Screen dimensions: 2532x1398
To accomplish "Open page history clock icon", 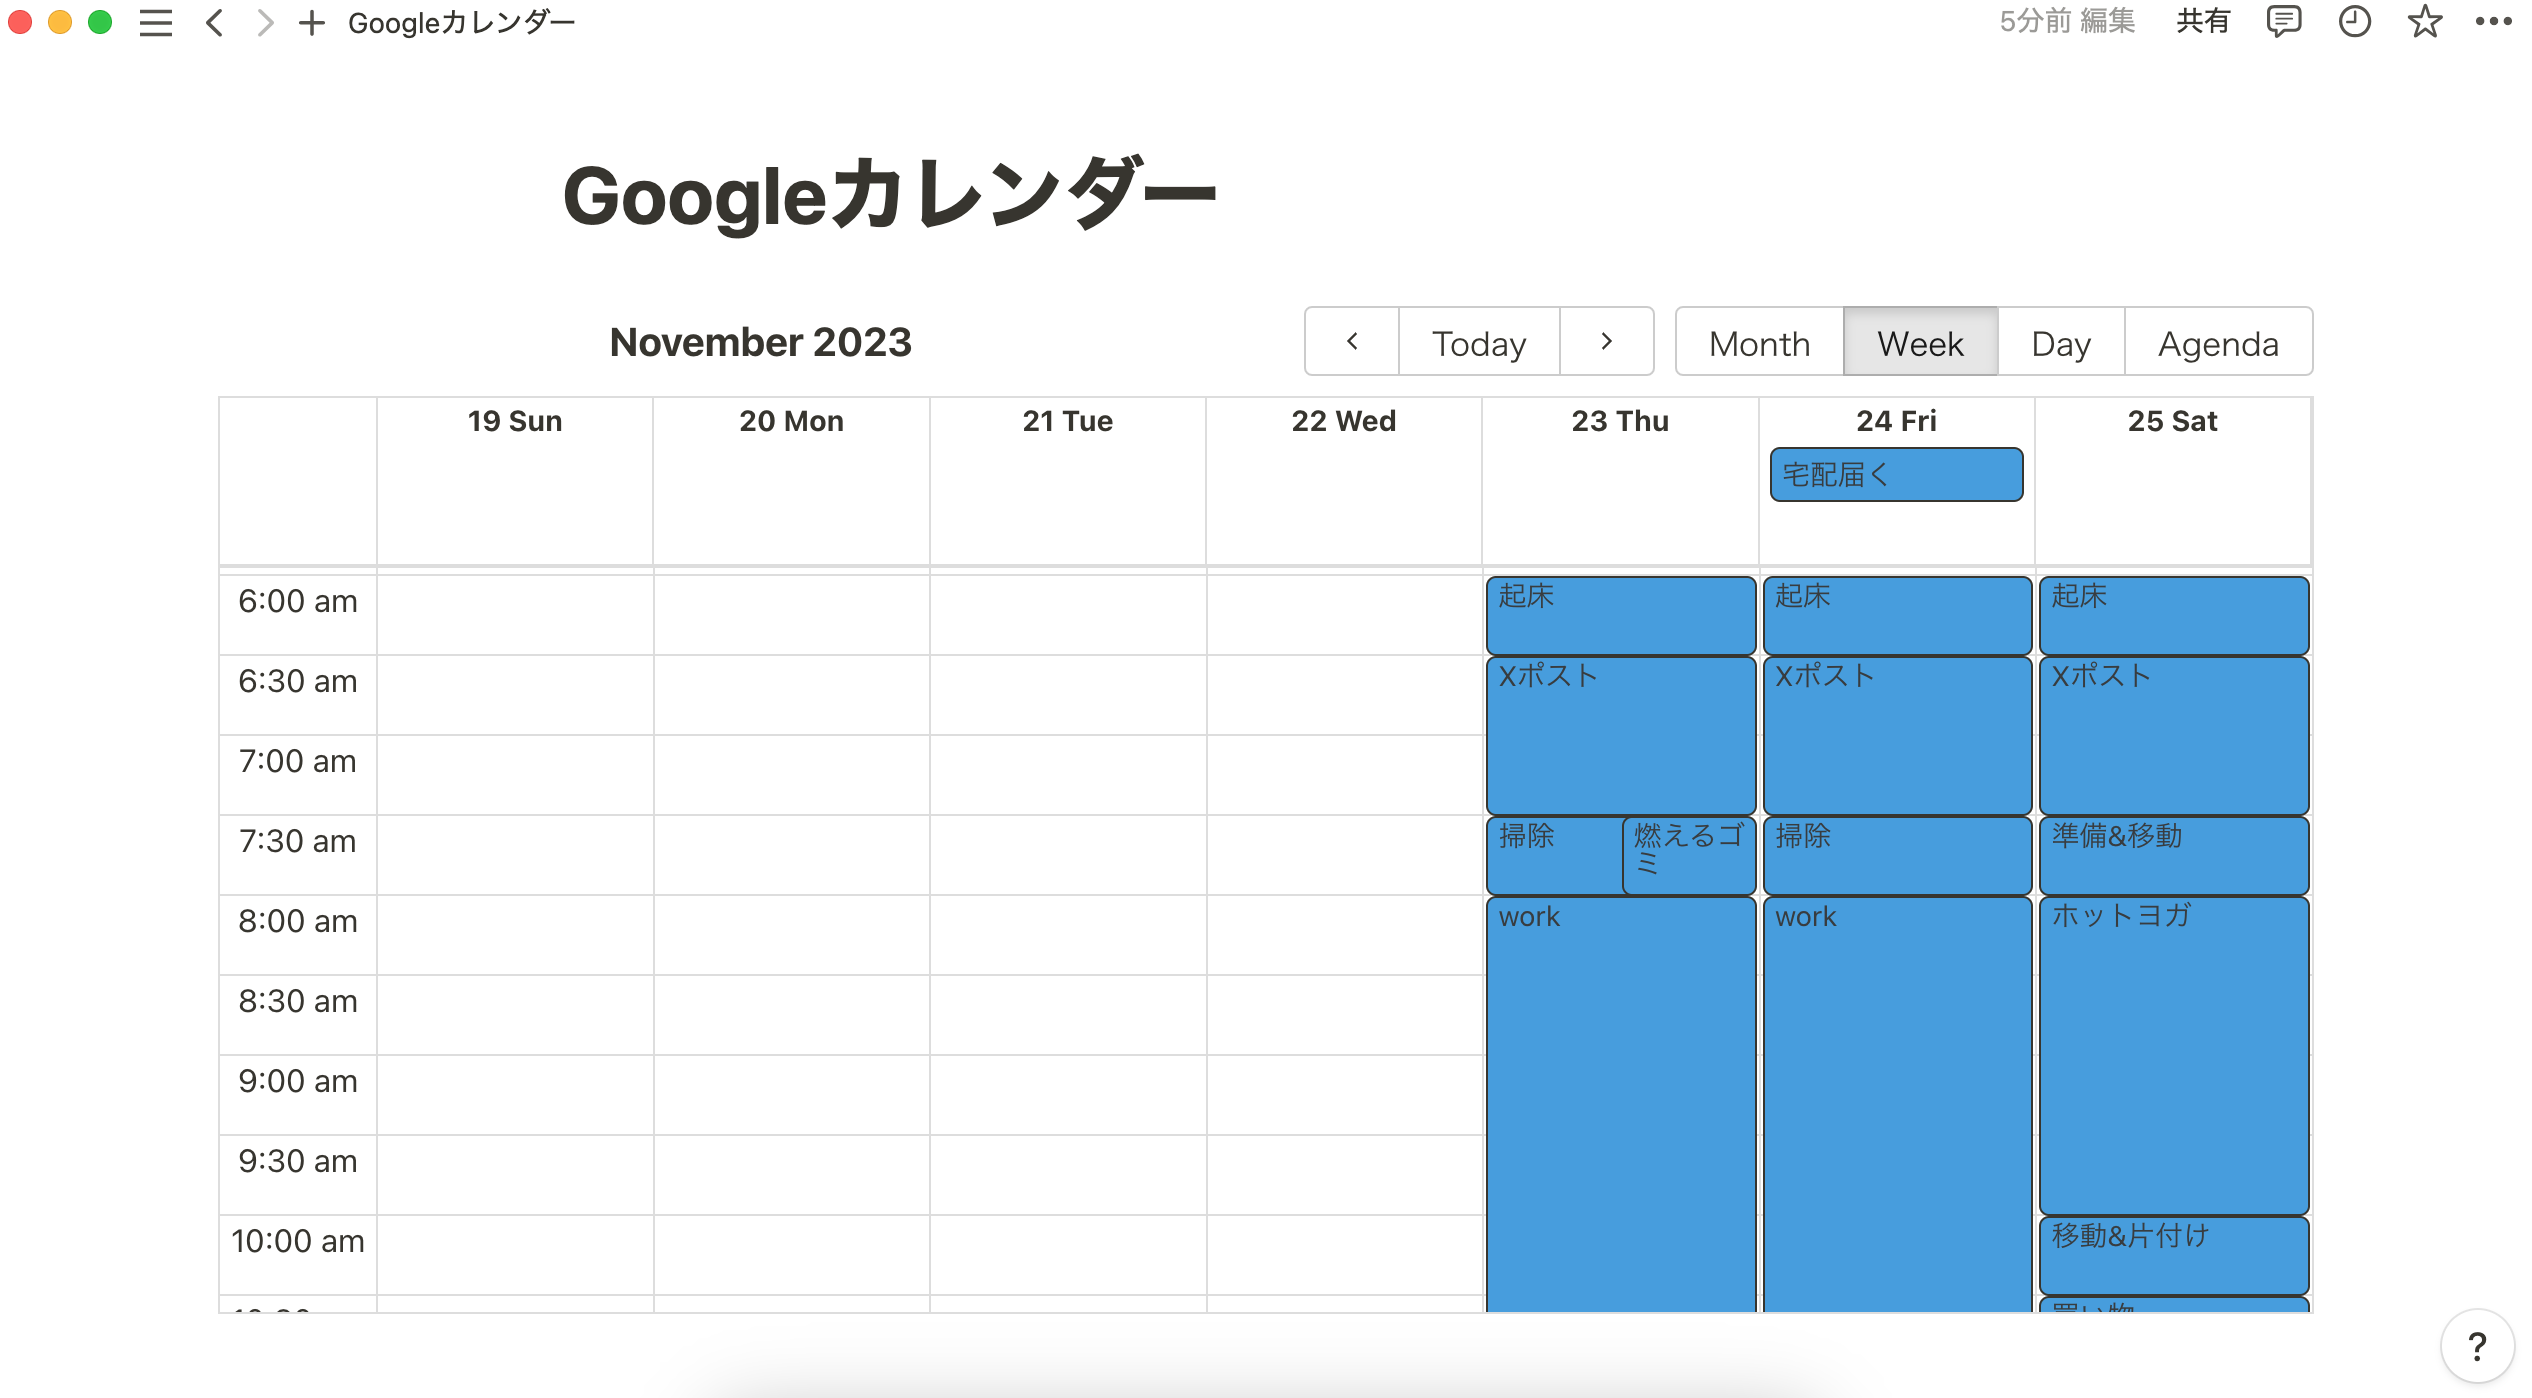I will click(2355, 21).
